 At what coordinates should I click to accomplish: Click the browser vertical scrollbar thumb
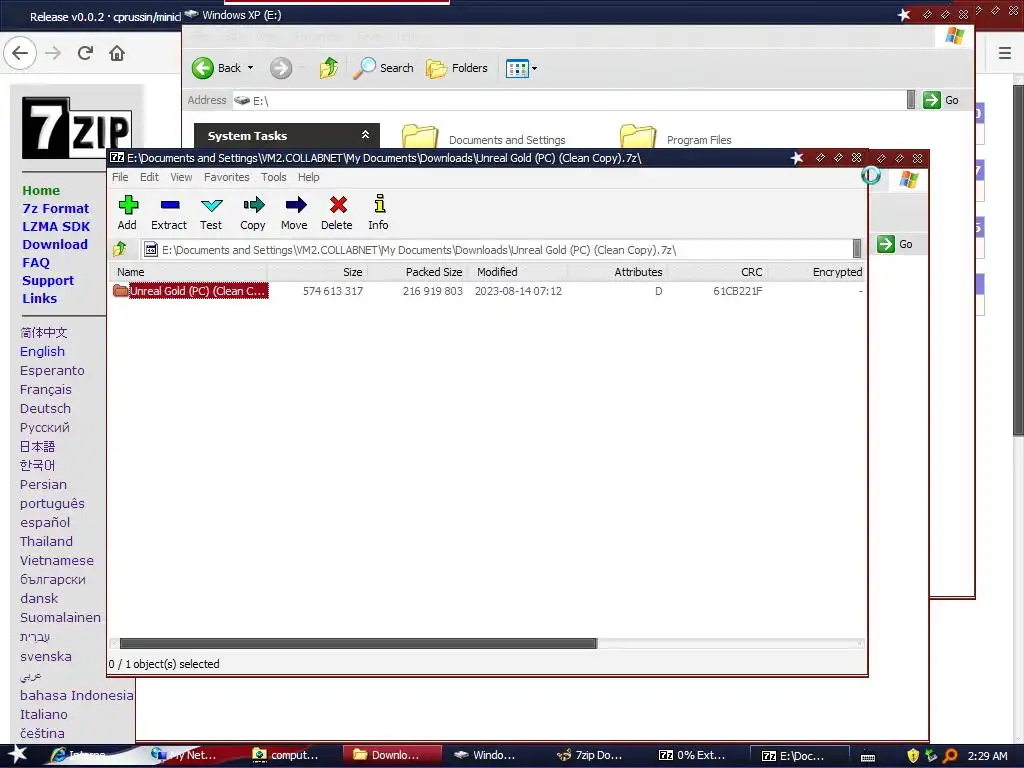pyautogui.click(x=1018, y=259)
